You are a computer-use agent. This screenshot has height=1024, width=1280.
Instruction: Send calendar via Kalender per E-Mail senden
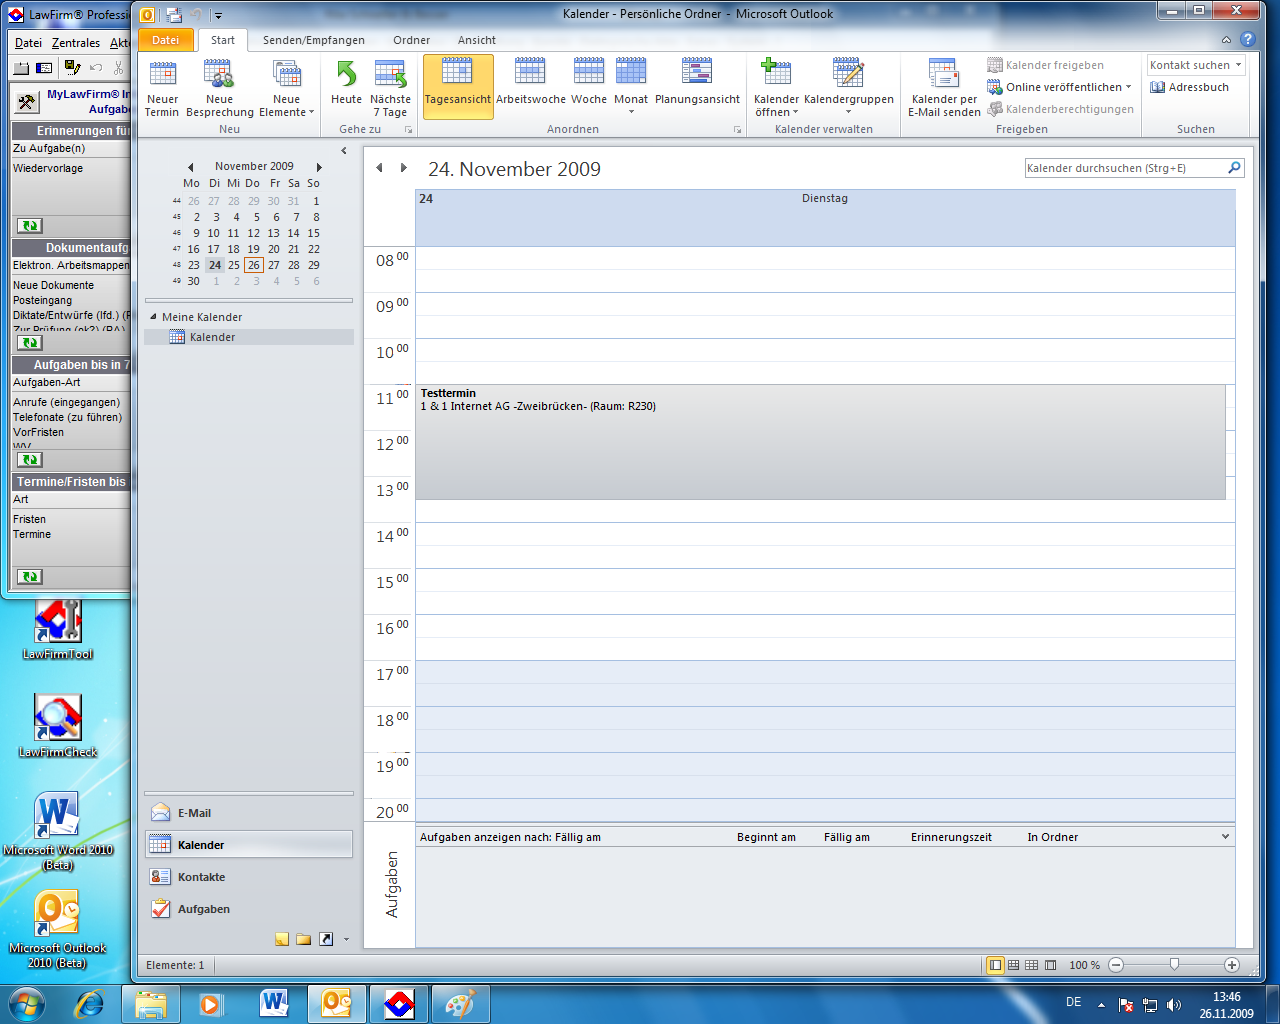[x=943, y=88]
